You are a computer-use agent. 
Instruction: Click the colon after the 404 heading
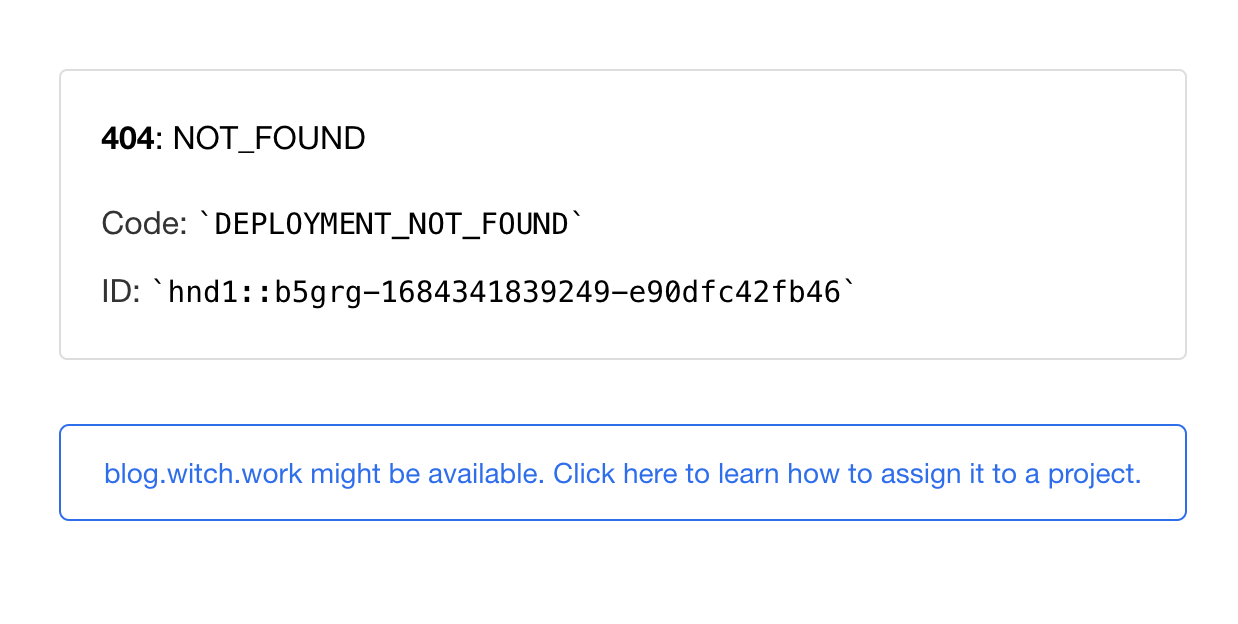click(159, 138)
